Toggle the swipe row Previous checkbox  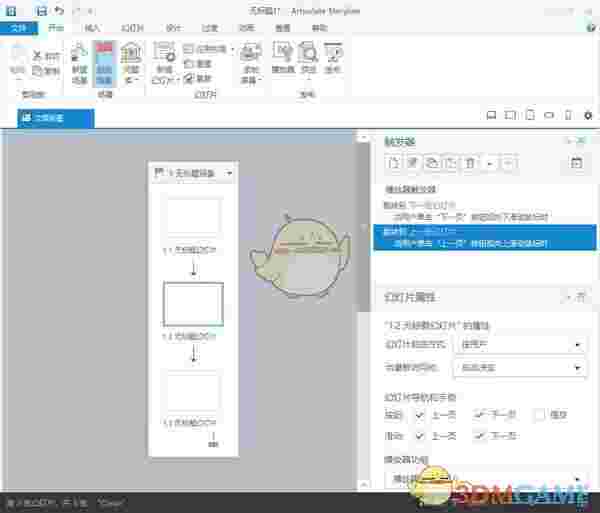point(419,436)
